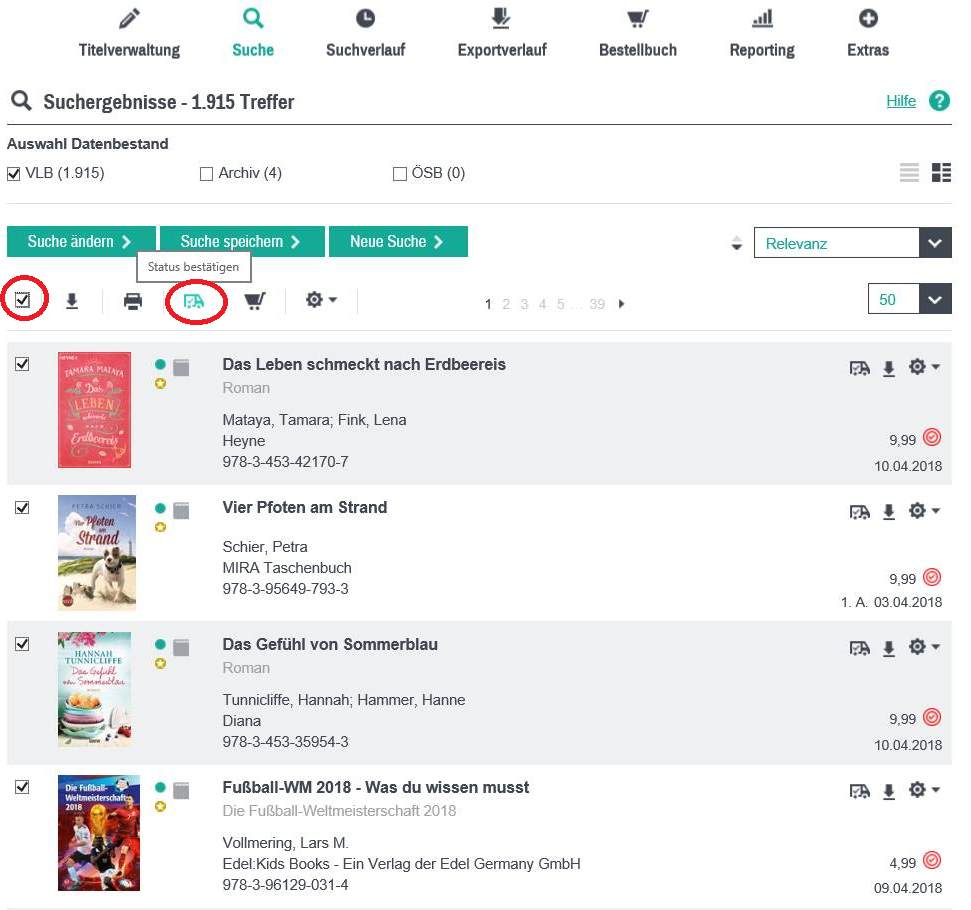Open the results-per-page dropdown showing 50
Screen dimensions: 971x910
(909, 299)
